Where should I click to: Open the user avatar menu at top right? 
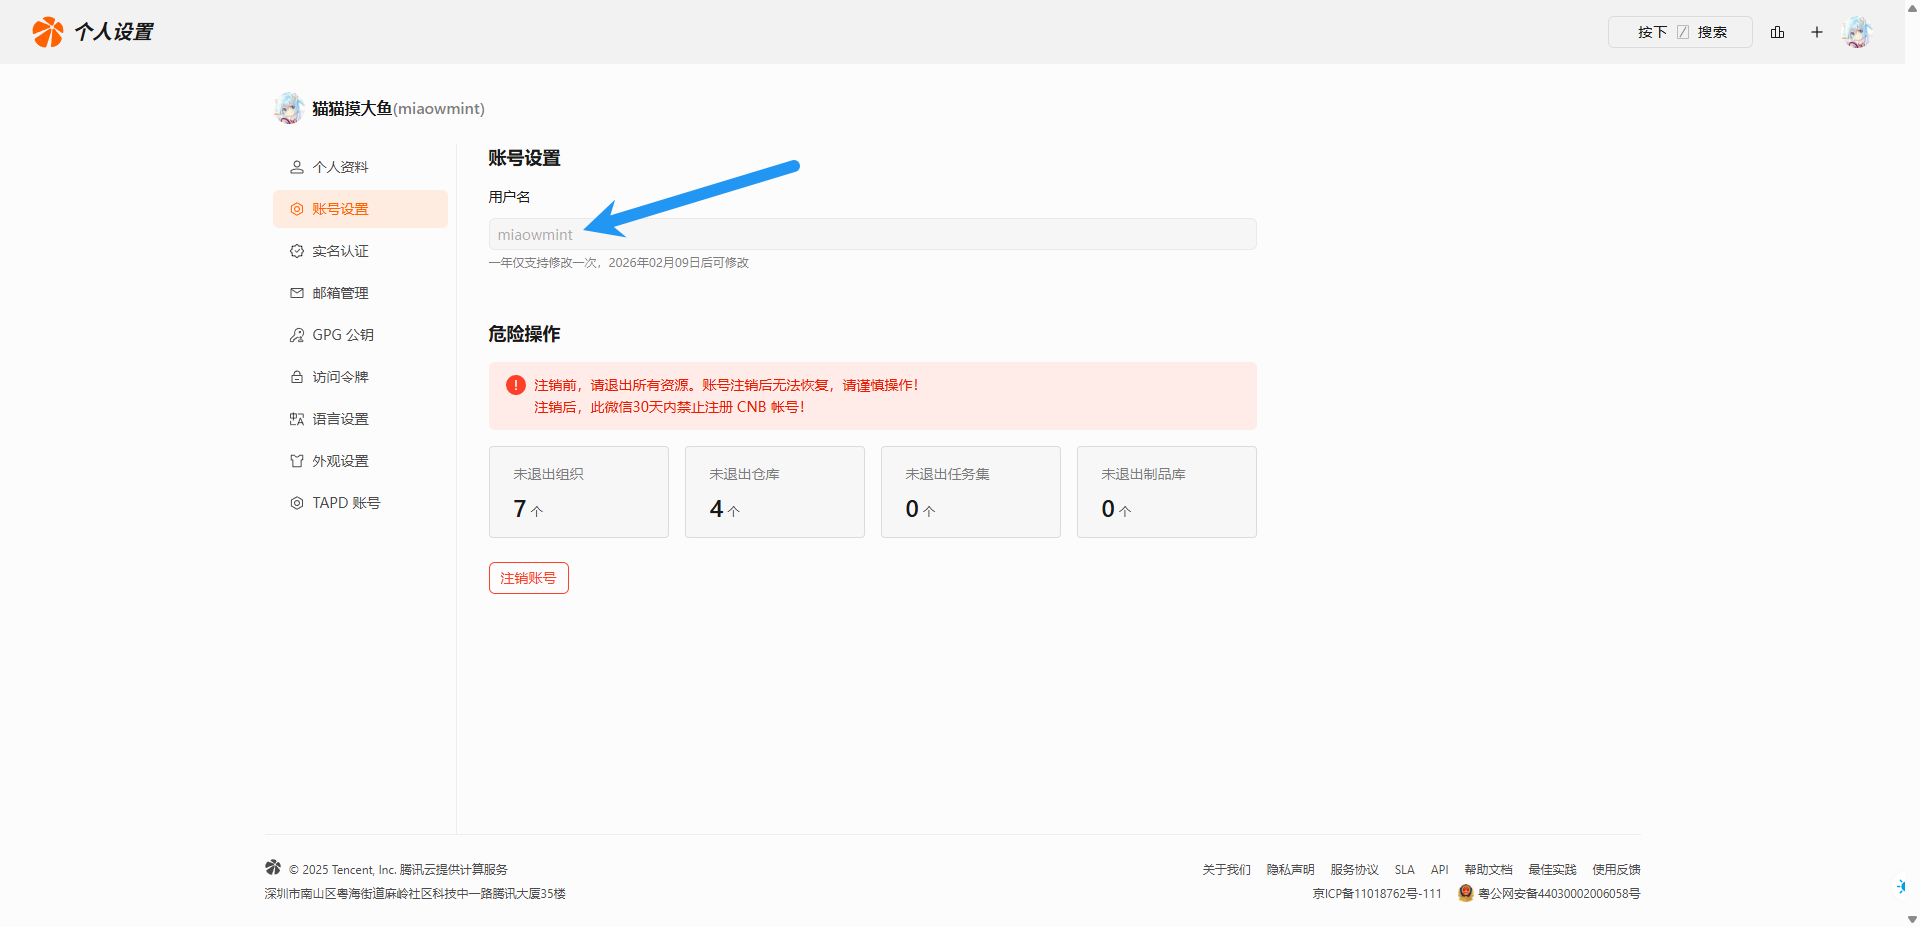pos(1857,32)
